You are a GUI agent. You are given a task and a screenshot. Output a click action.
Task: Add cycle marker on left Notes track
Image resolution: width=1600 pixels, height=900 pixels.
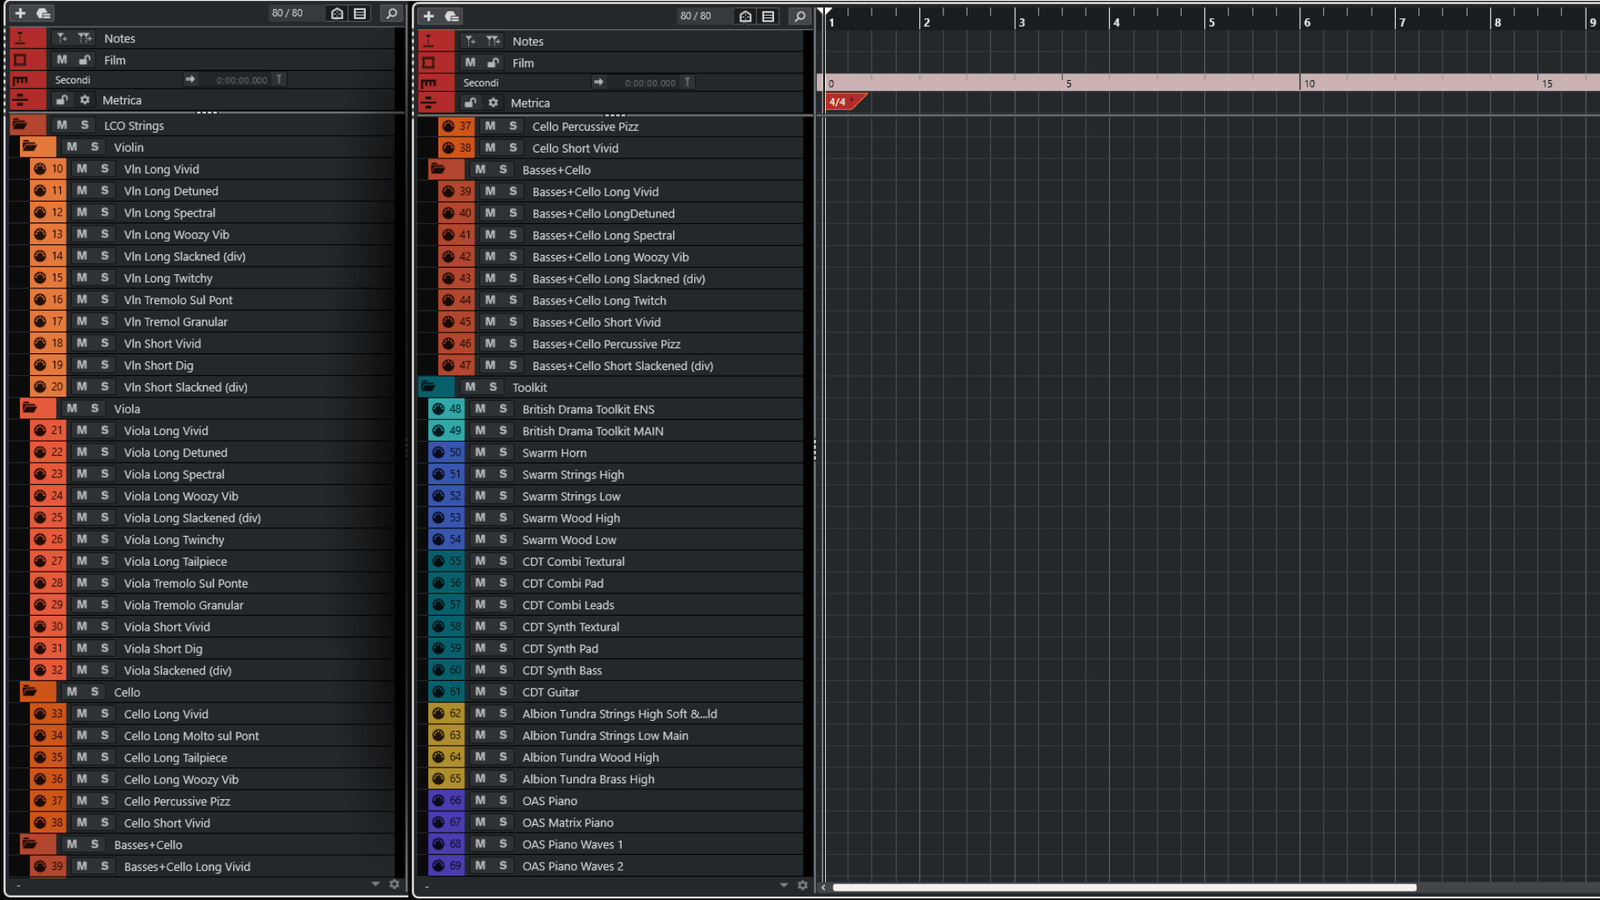[x=85, y=38]
